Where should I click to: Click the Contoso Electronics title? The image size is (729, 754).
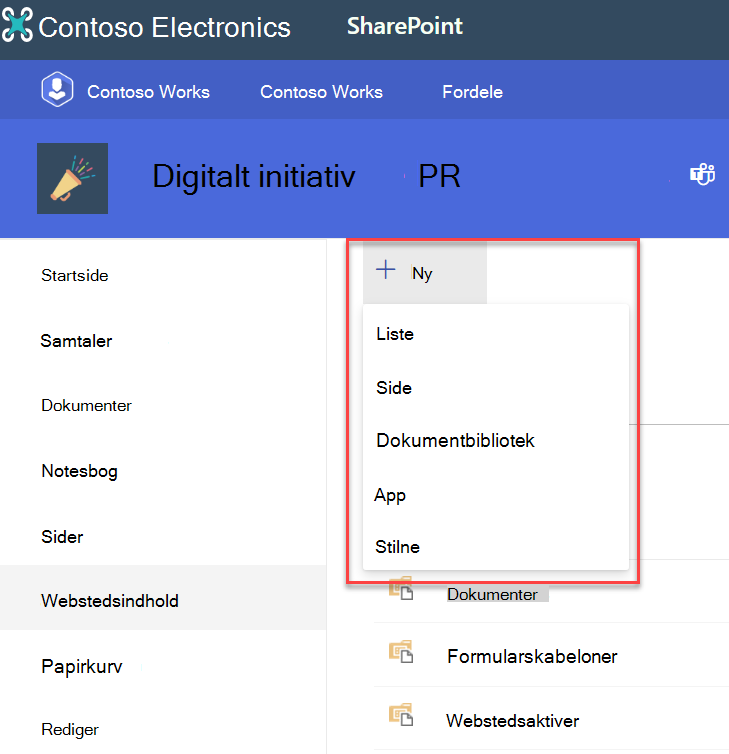tap(164, 27)
